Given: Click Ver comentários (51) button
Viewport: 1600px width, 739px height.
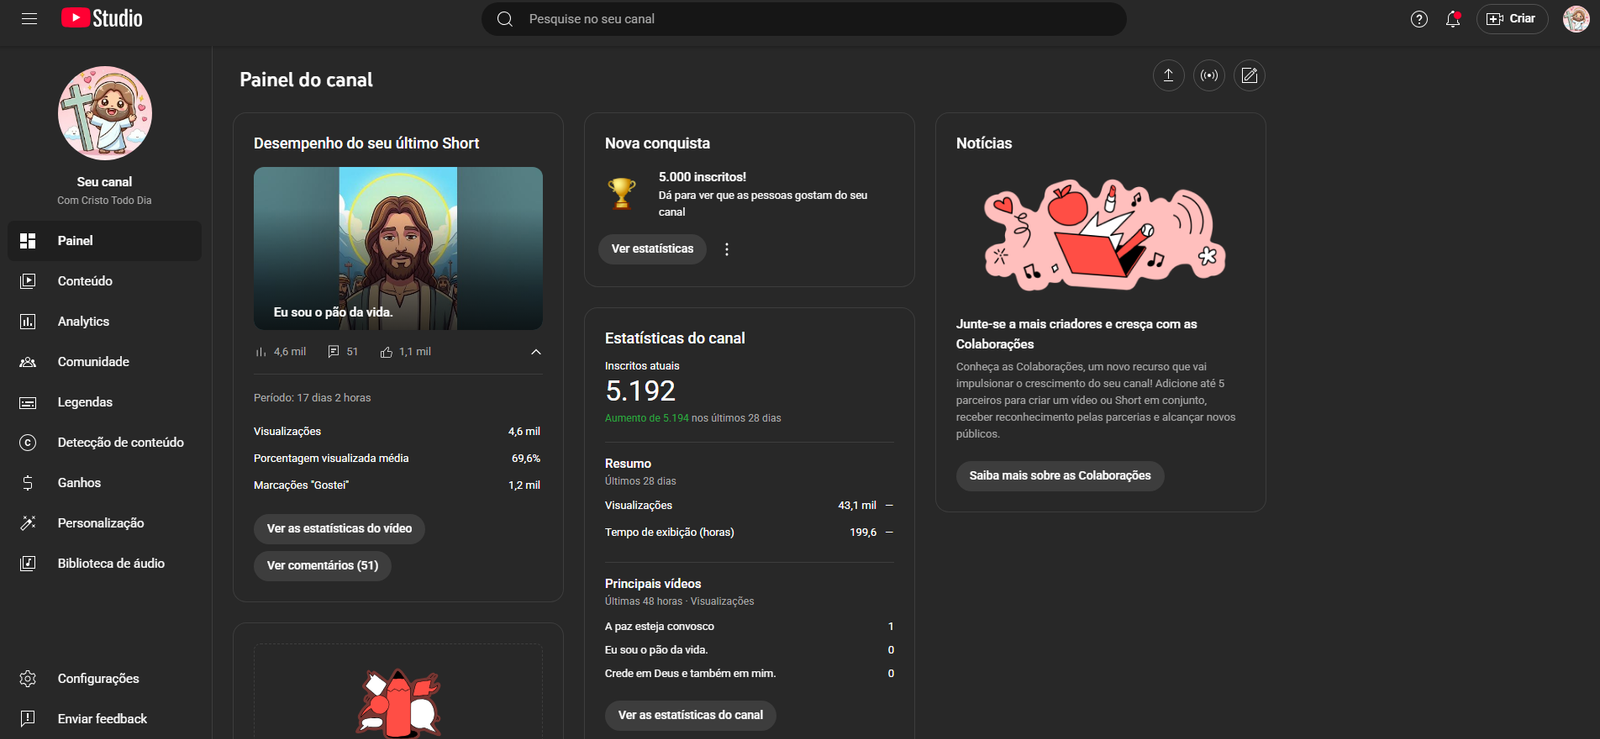Looking at the screenshot, I should tap(322, 566).
